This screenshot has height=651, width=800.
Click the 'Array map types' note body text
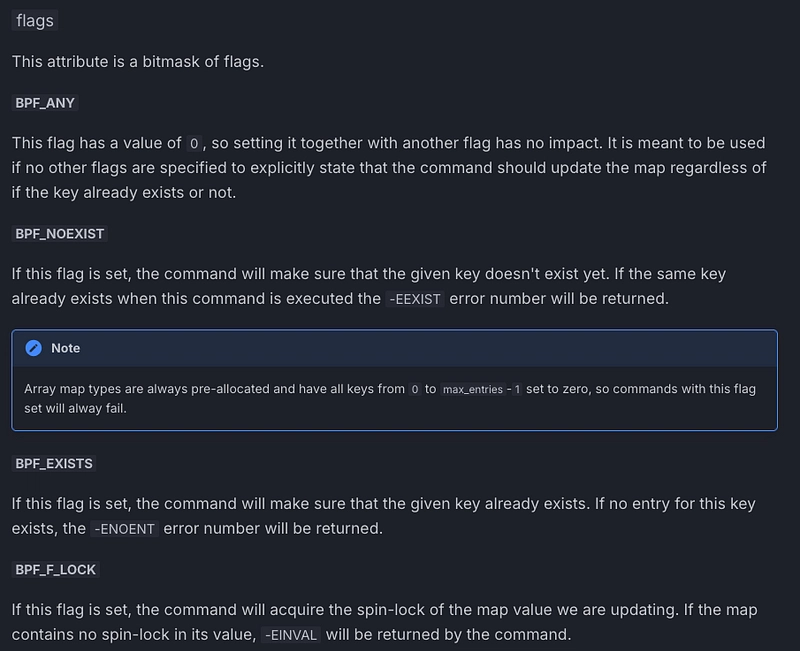tap(390, 399)
